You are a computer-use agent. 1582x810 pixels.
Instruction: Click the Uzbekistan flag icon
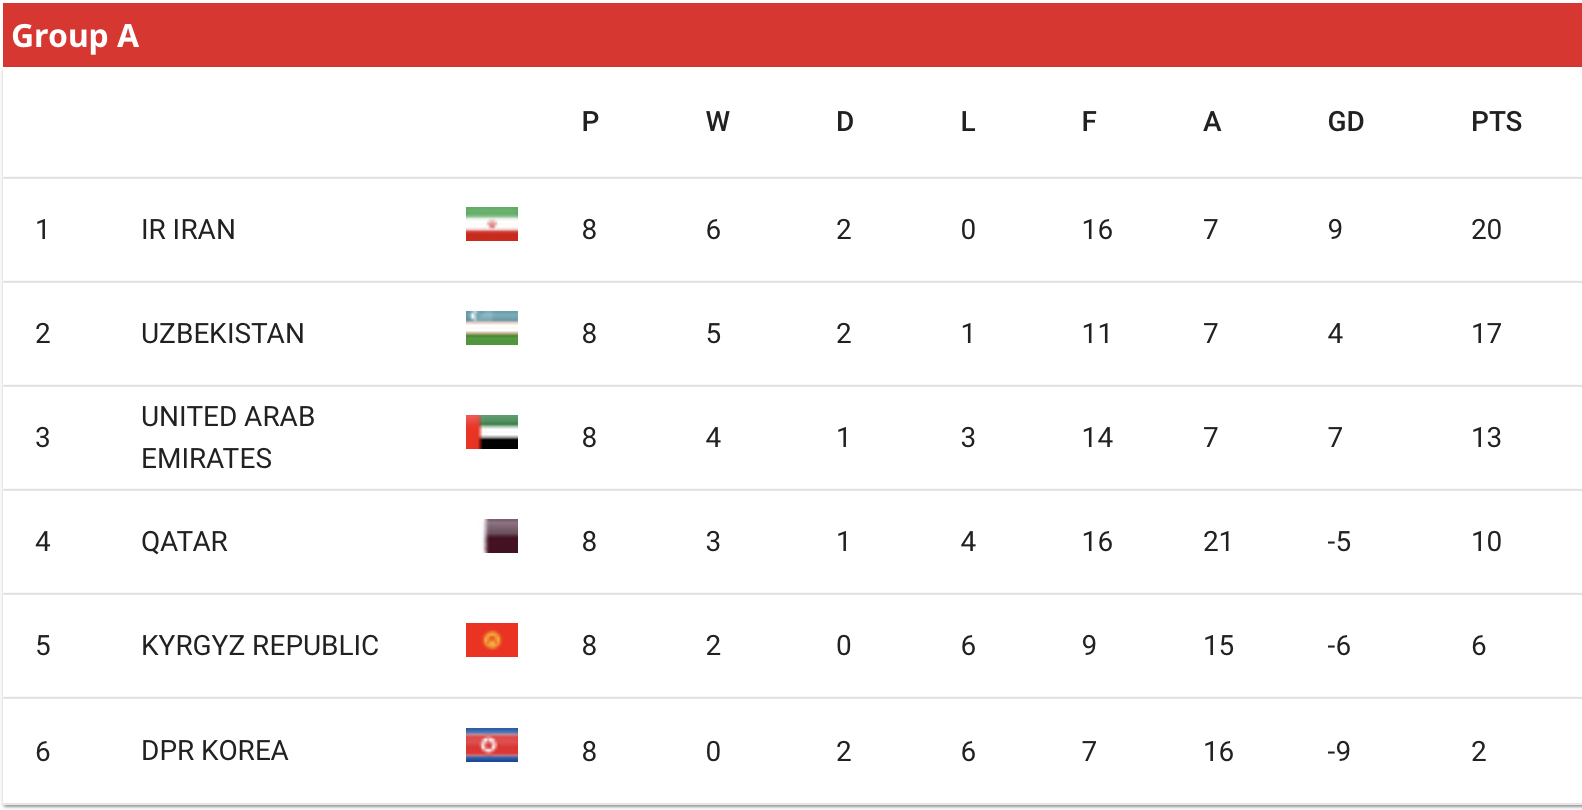(x=492, y=328)
